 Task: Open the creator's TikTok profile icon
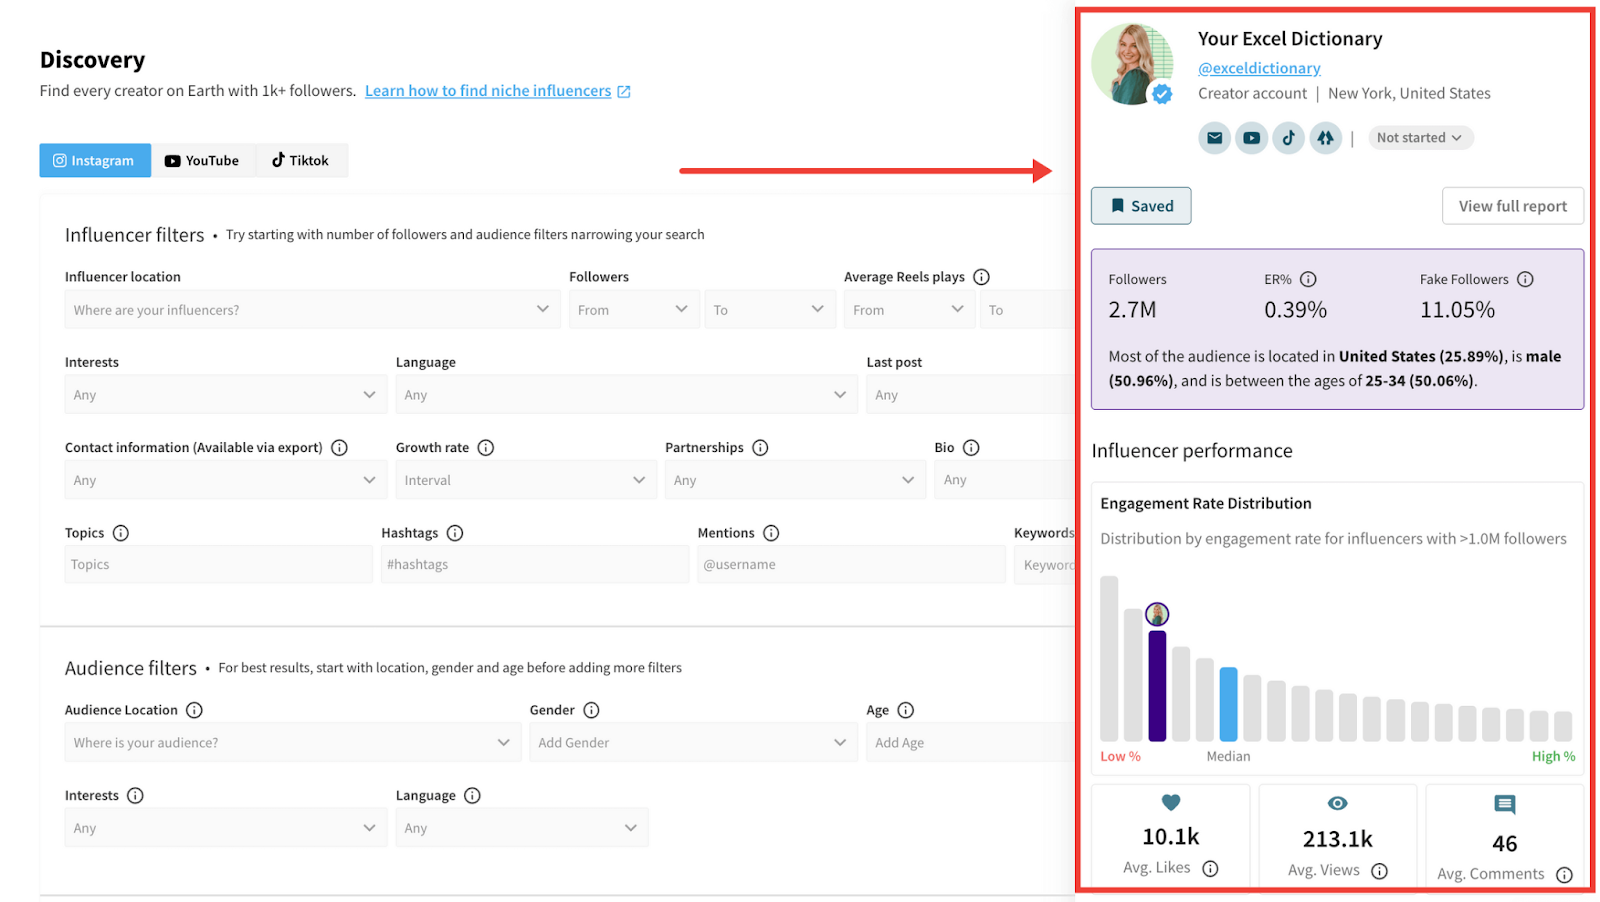[1288, 137]
